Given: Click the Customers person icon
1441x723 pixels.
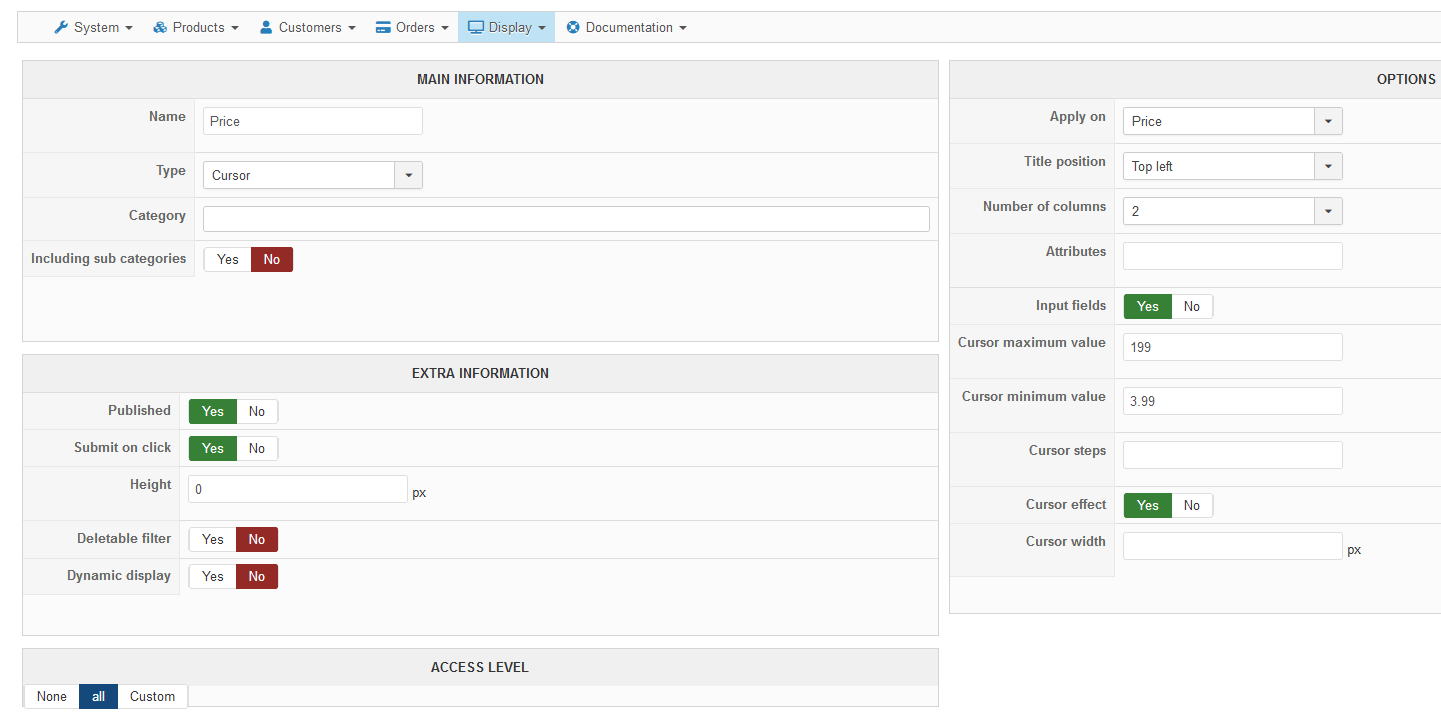Looking at the screenshot, I should [266, 28].
